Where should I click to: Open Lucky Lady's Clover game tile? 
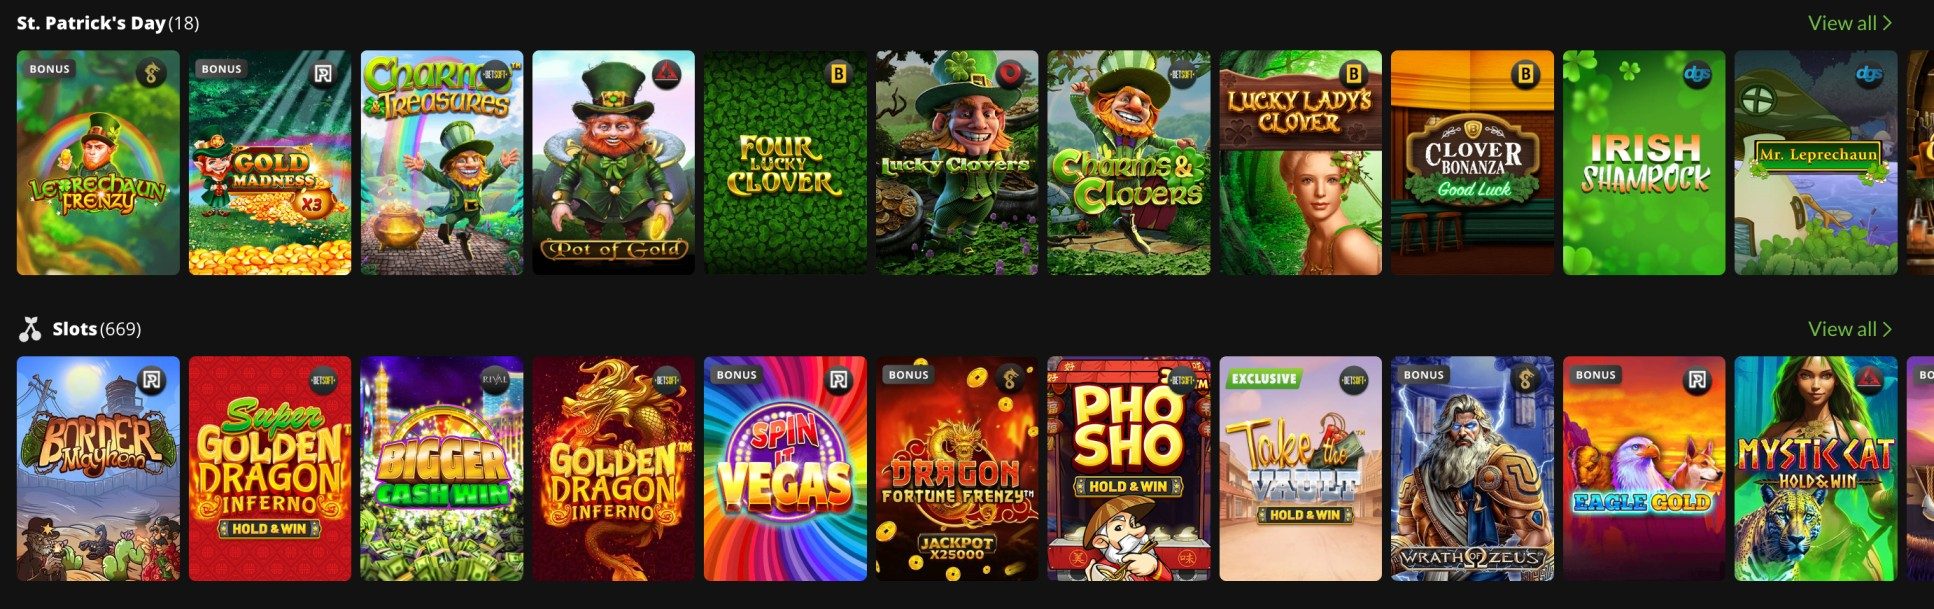click(1300, 163)
